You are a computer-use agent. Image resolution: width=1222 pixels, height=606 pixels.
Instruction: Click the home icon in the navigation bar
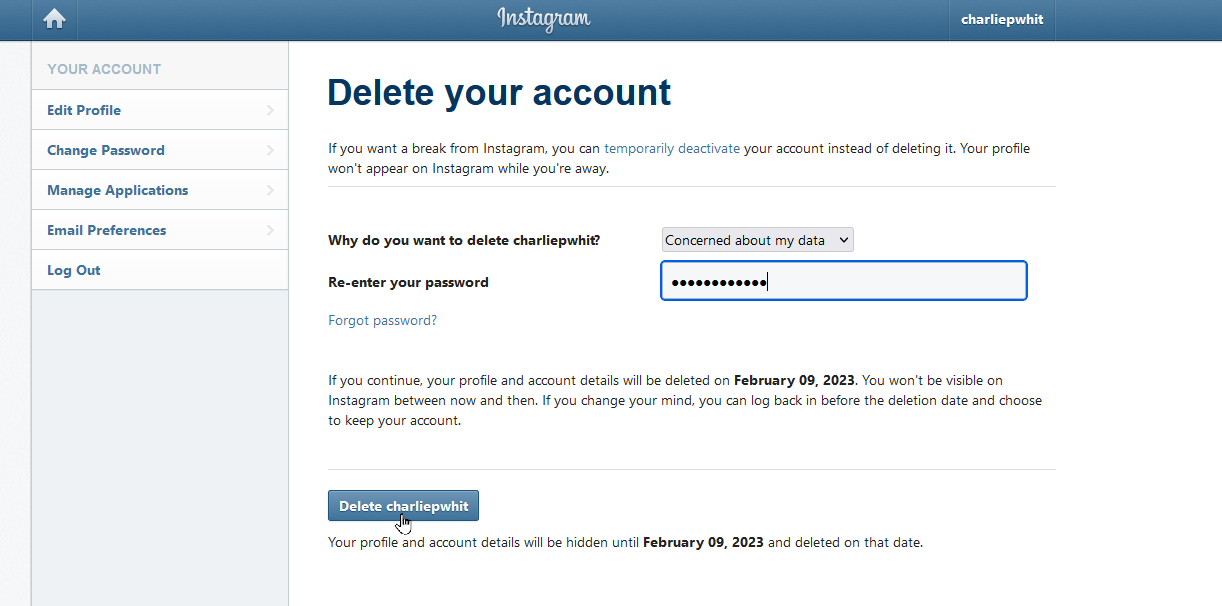[x=54, y=19]
